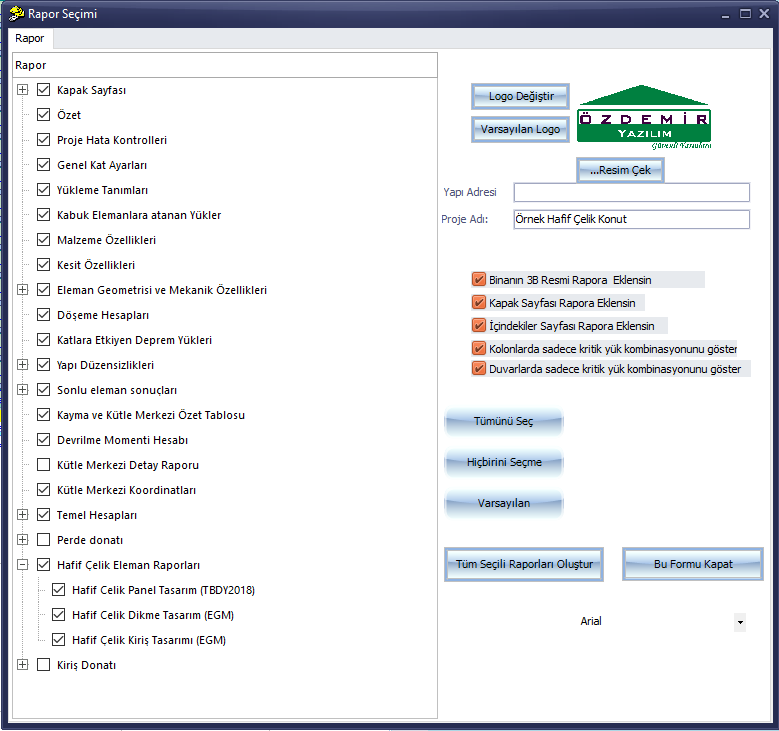Expand the Sonlu eleman sonuçları node
This screenshot has height=731, width=779.
(22, 390)
